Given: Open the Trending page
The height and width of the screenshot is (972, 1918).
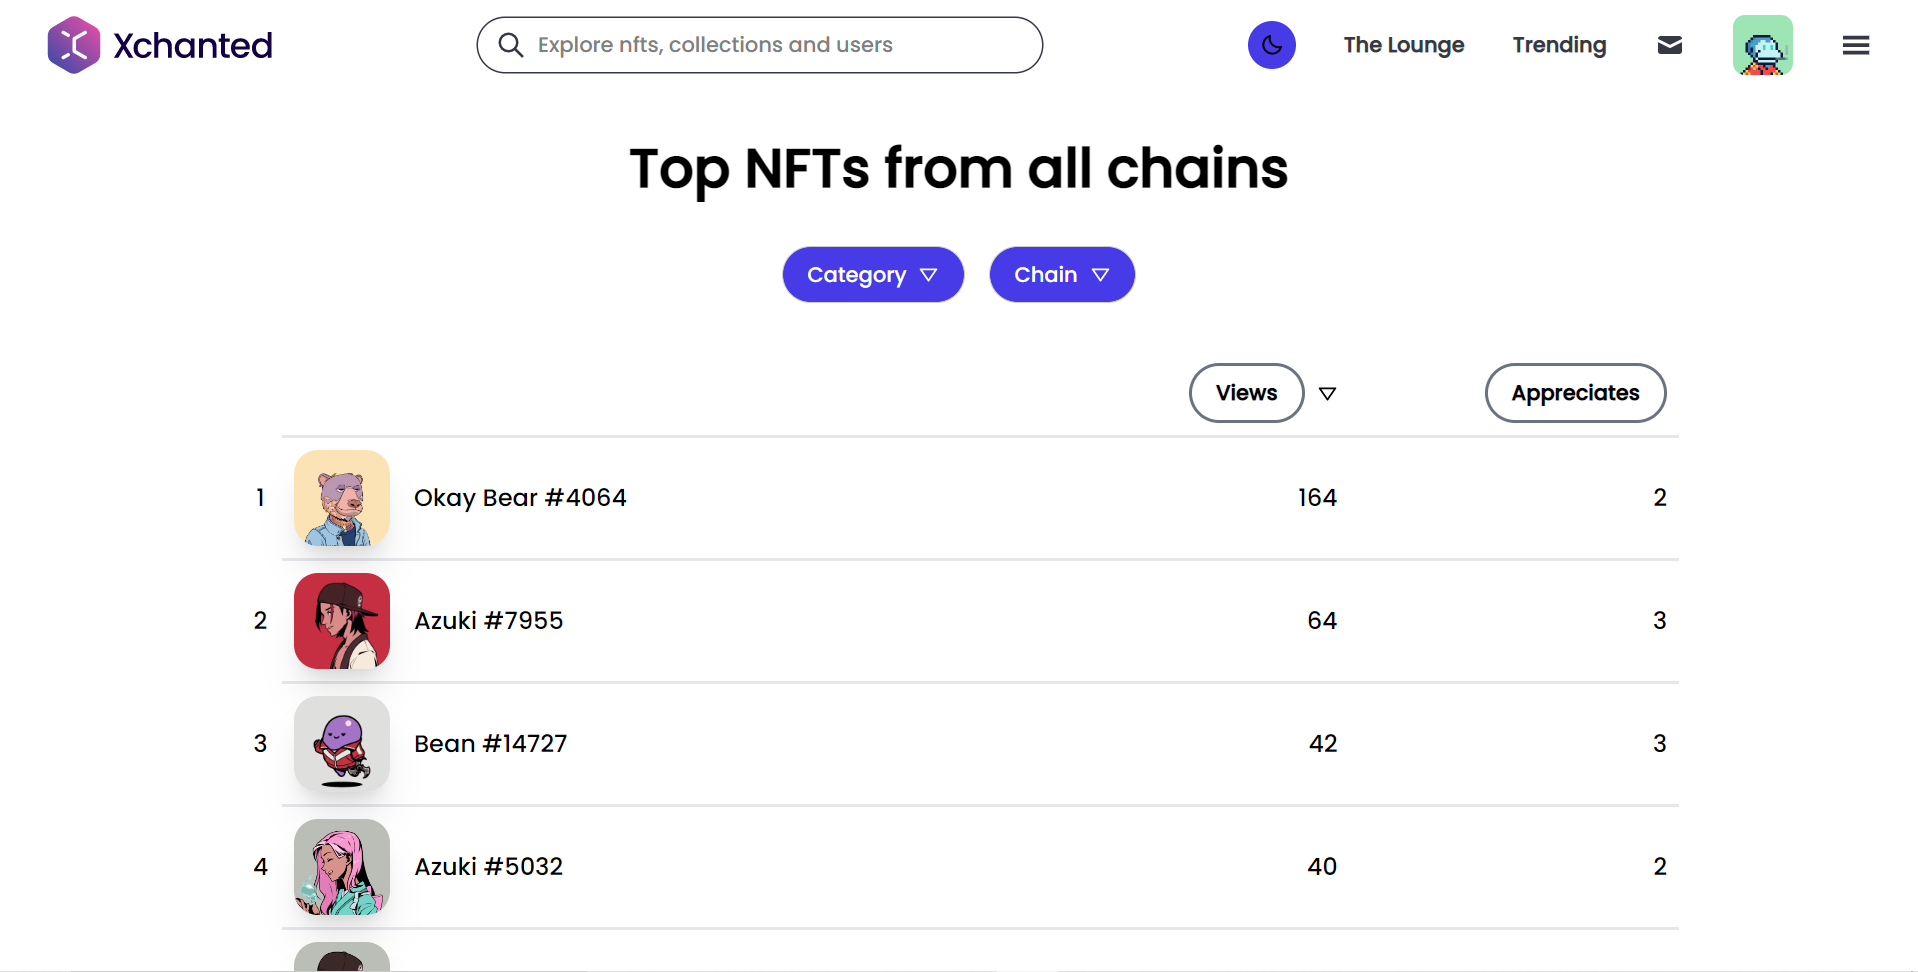Looking at the screenshot, I should [1559, 45].
